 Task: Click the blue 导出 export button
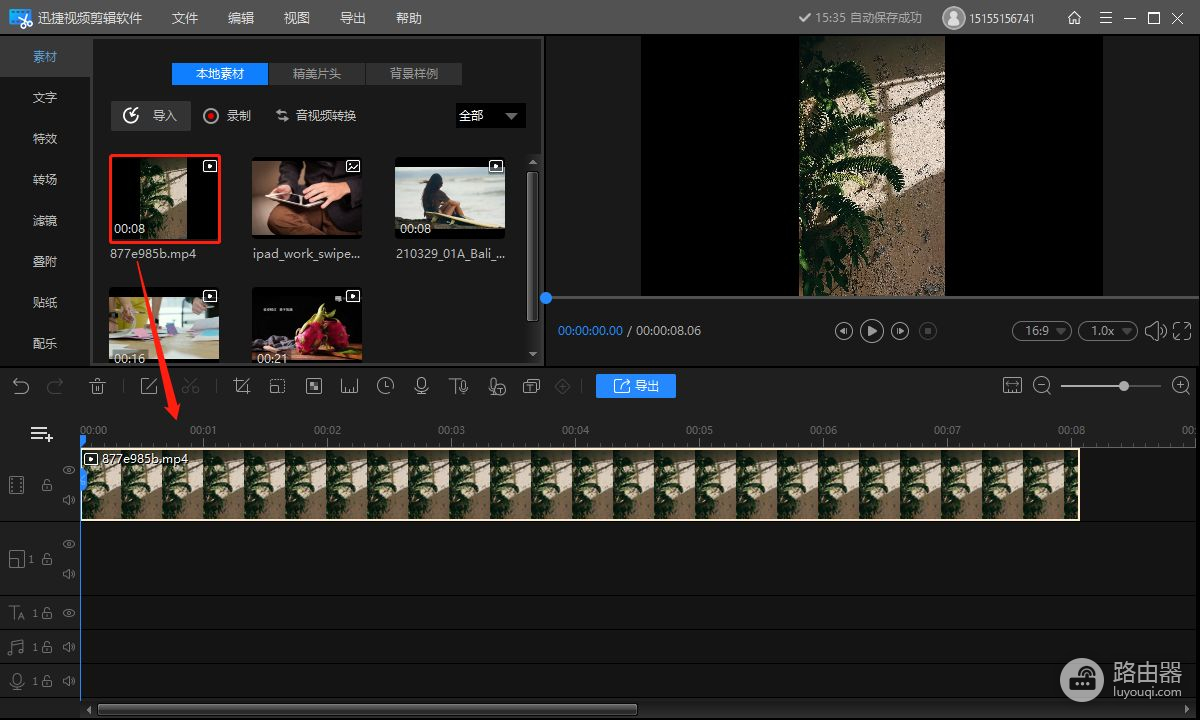tap(635, 386)
